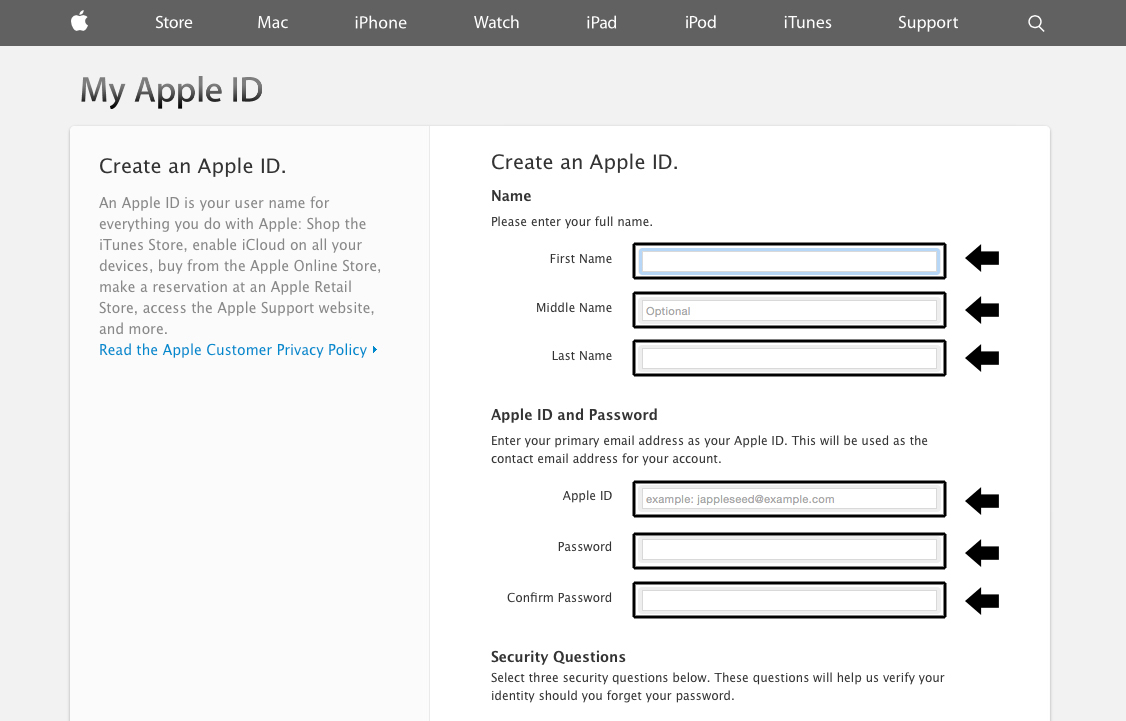The image size is (1126, 721).
Task: Select the Last Name text box
Action: [789, 358]
